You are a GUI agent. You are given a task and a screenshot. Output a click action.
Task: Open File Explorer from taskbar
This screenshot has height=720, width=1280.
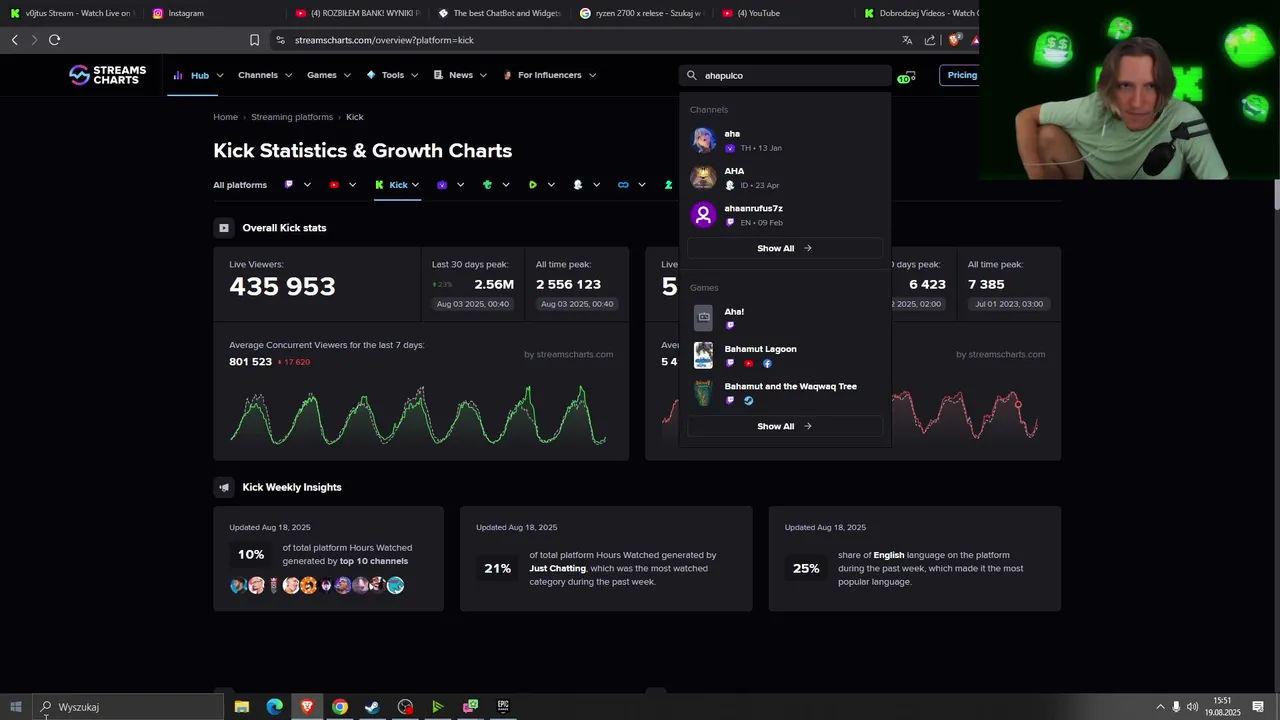tap(241, 707)
